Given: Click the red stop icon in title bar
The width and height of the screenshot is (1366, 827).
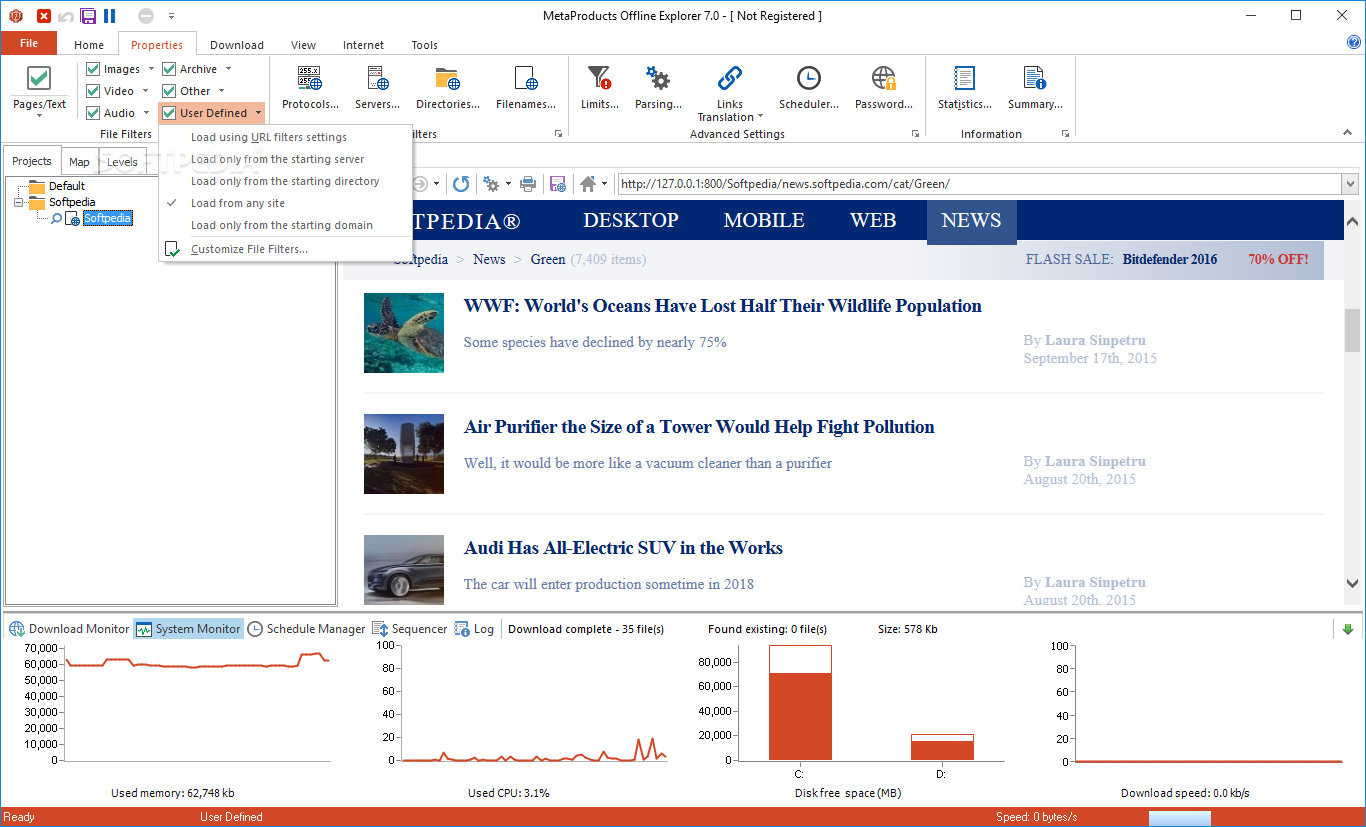Looking at the screenshot, I should 44,15.
